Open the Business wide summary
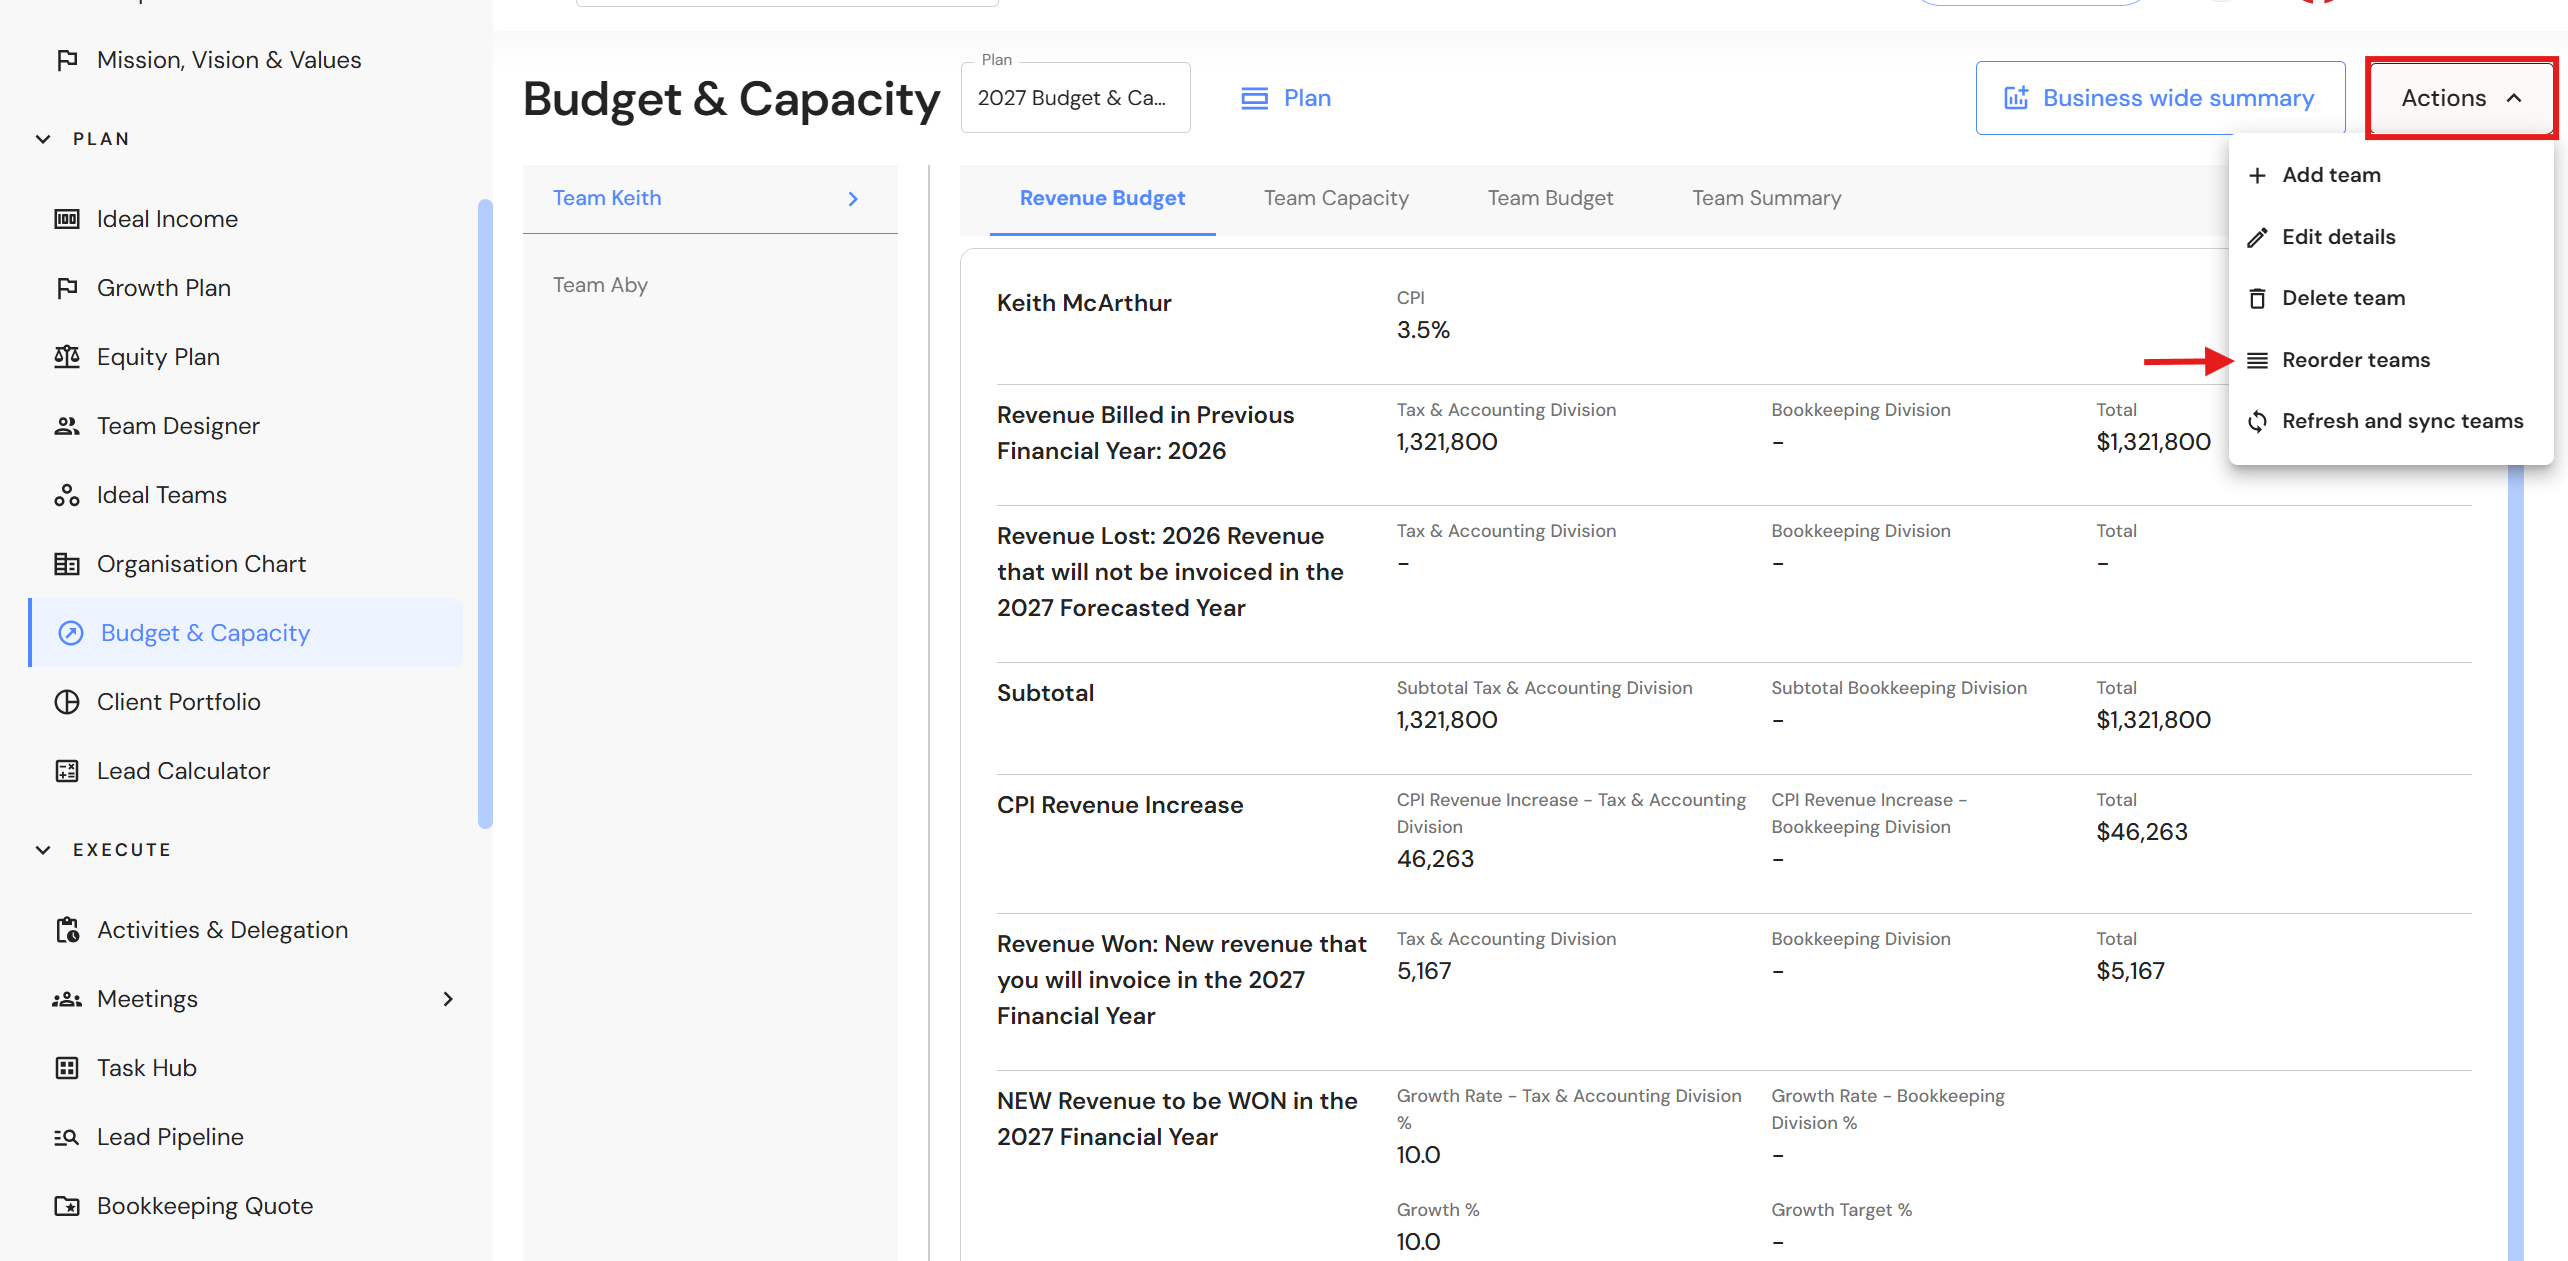Viewport: 2568px width, 1261px height. (x=2160, y=98)
